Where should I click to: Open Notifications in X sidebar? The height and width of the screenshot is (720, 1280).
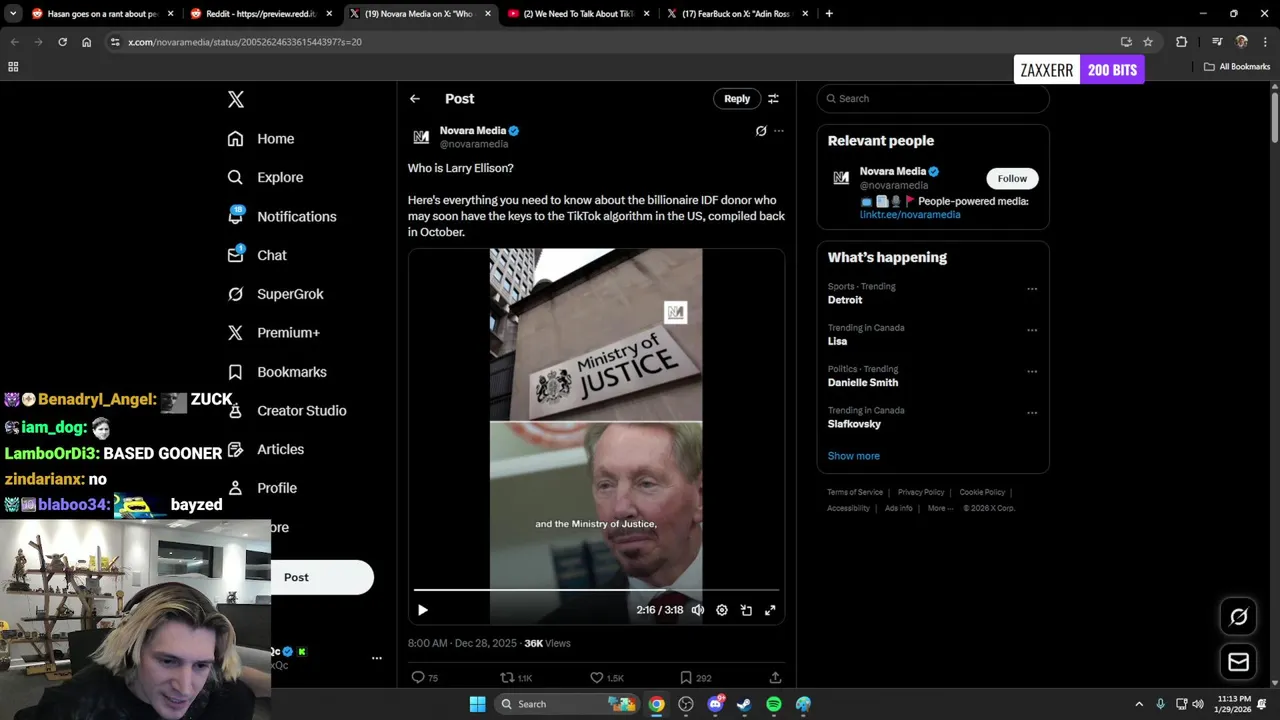pyautogui.click(x=282, y=216)
